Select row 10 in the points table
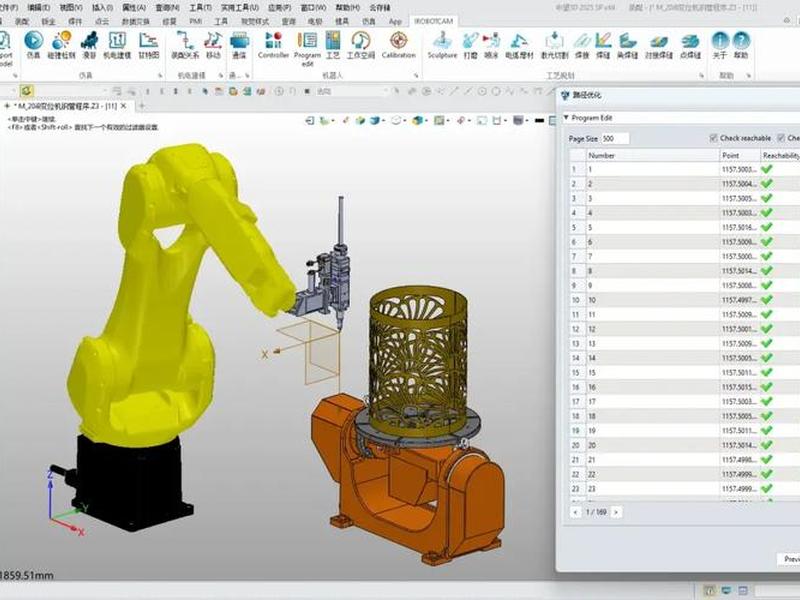800x600 pixels. coord(685,300)
